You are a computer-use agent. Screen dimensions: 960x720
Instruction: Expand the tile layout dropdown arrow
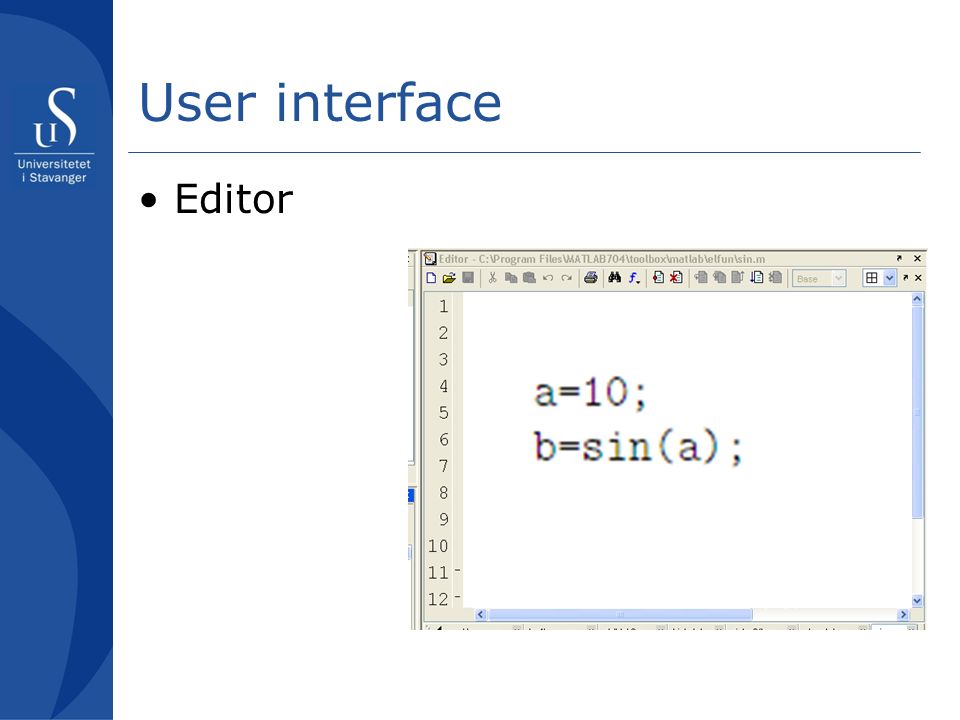click(x=890, y=278)
